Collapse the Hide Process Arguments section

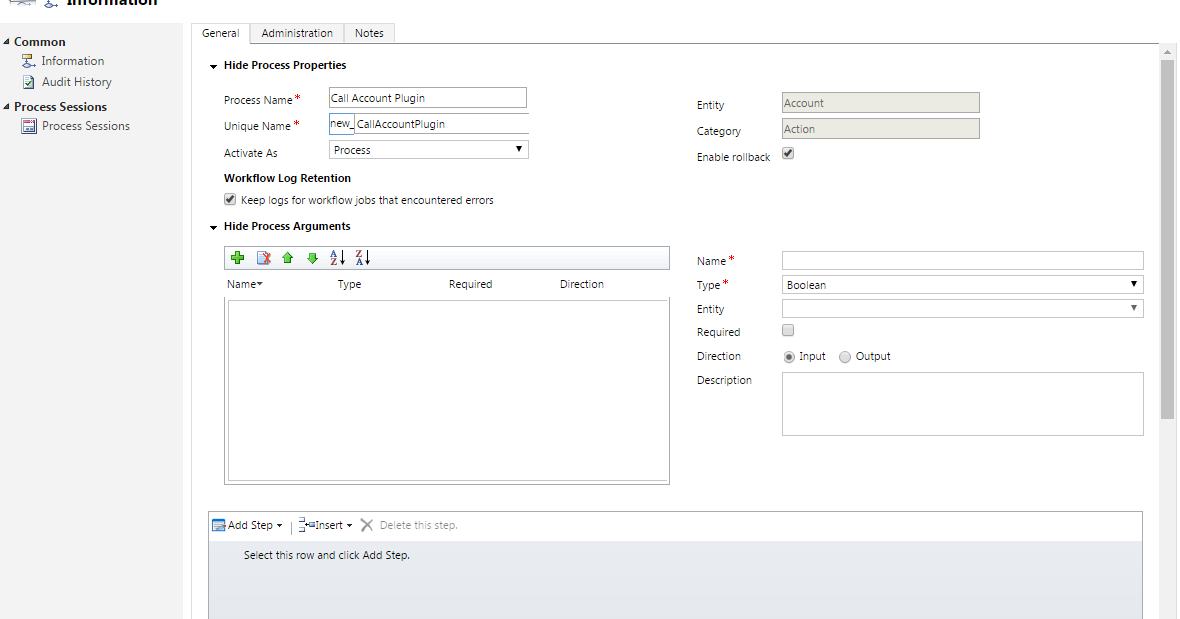[x=212, y=226]
